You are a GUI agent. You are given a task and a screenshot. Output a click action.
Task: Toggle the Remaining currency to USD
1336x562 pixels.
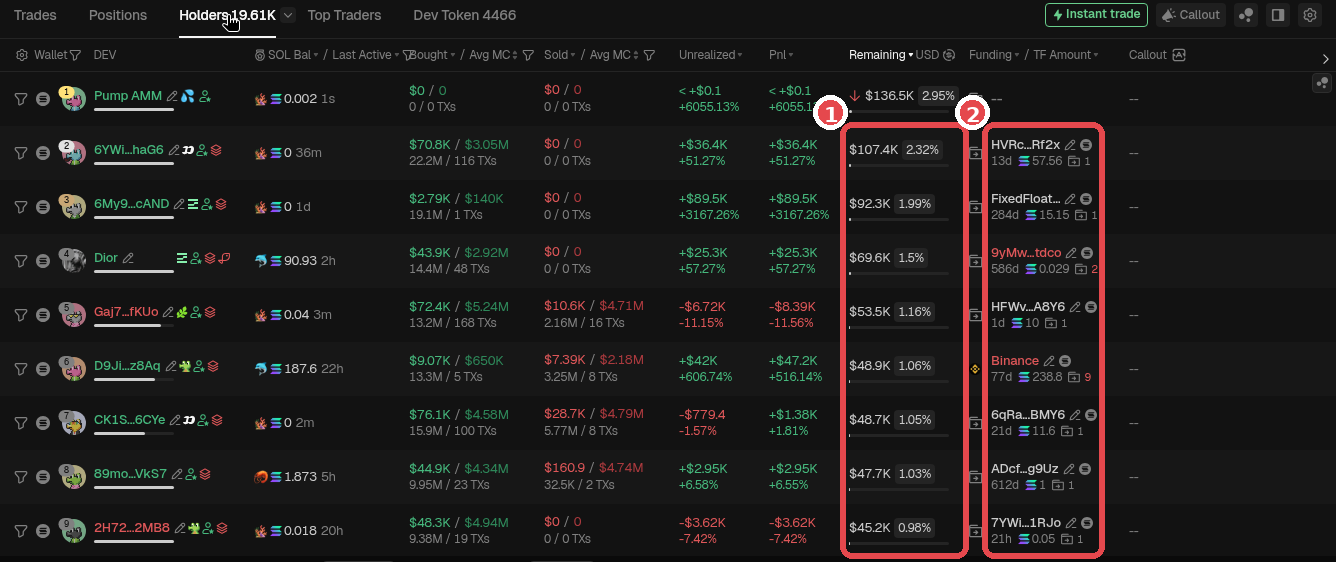click(935, 55)
